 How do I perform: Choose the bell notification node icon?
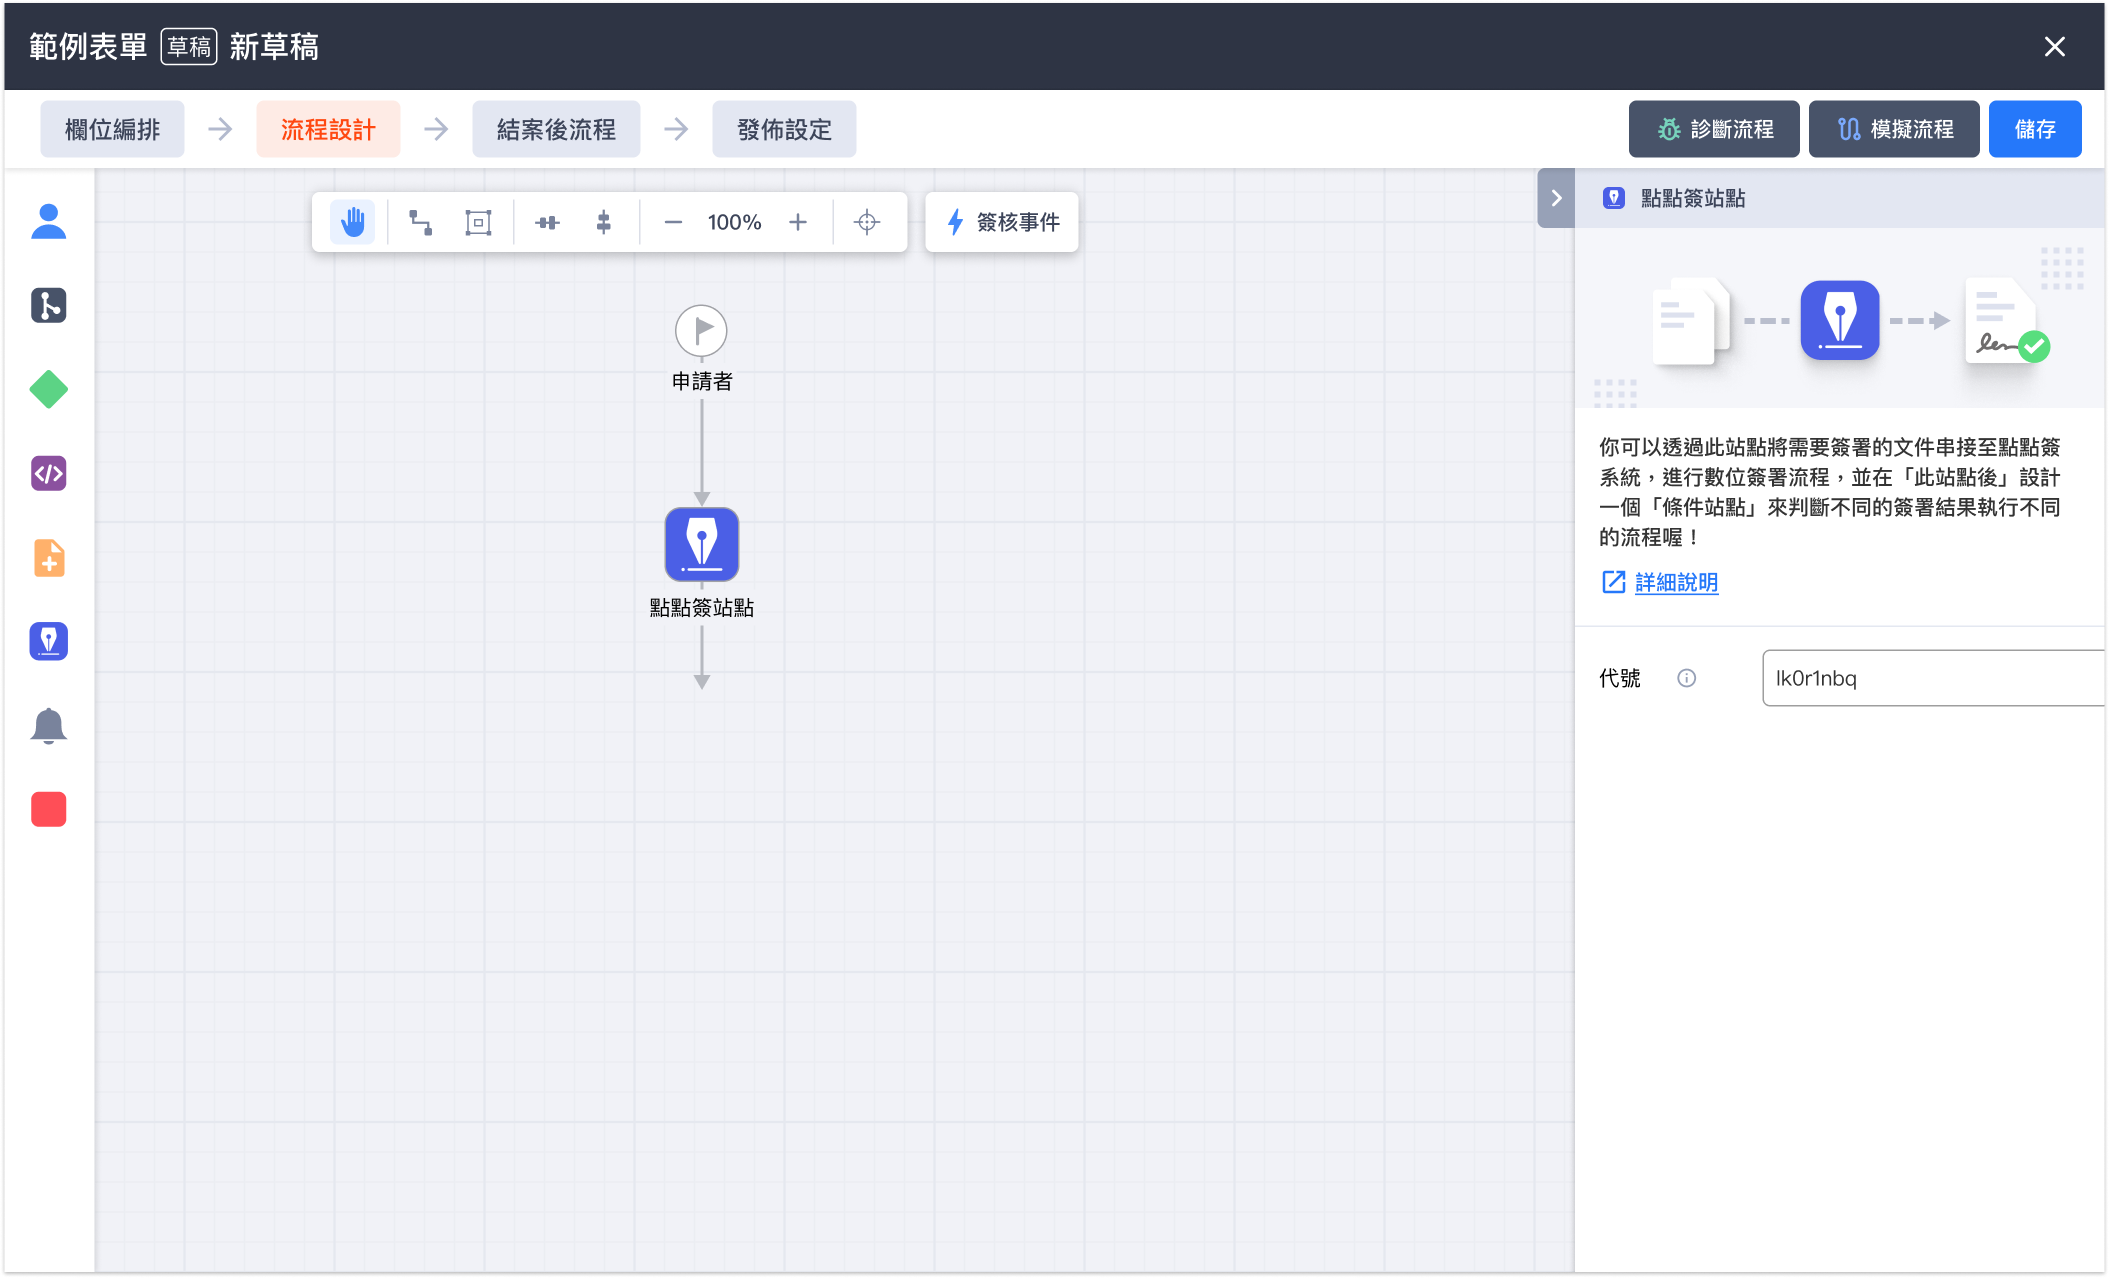[x=48, y=725]
